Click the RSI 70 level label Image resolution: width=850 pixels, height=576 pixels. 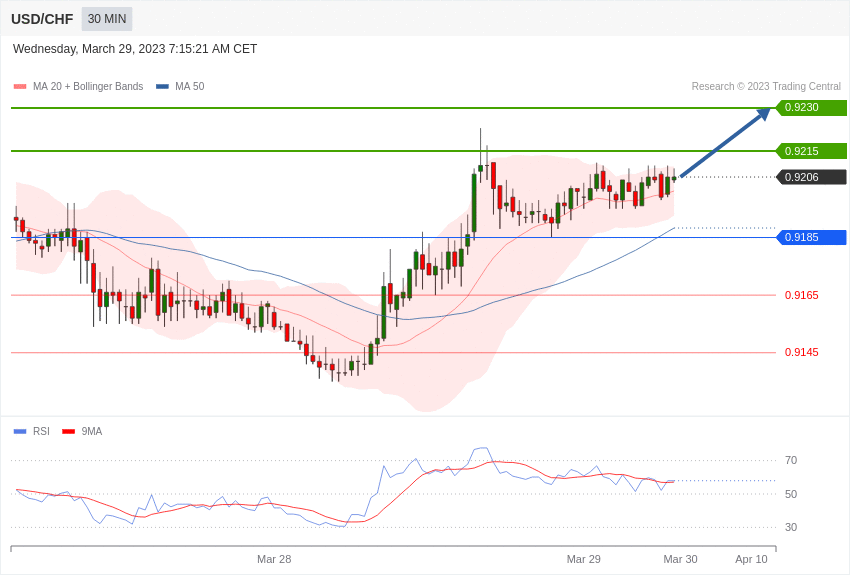[791, 461]
